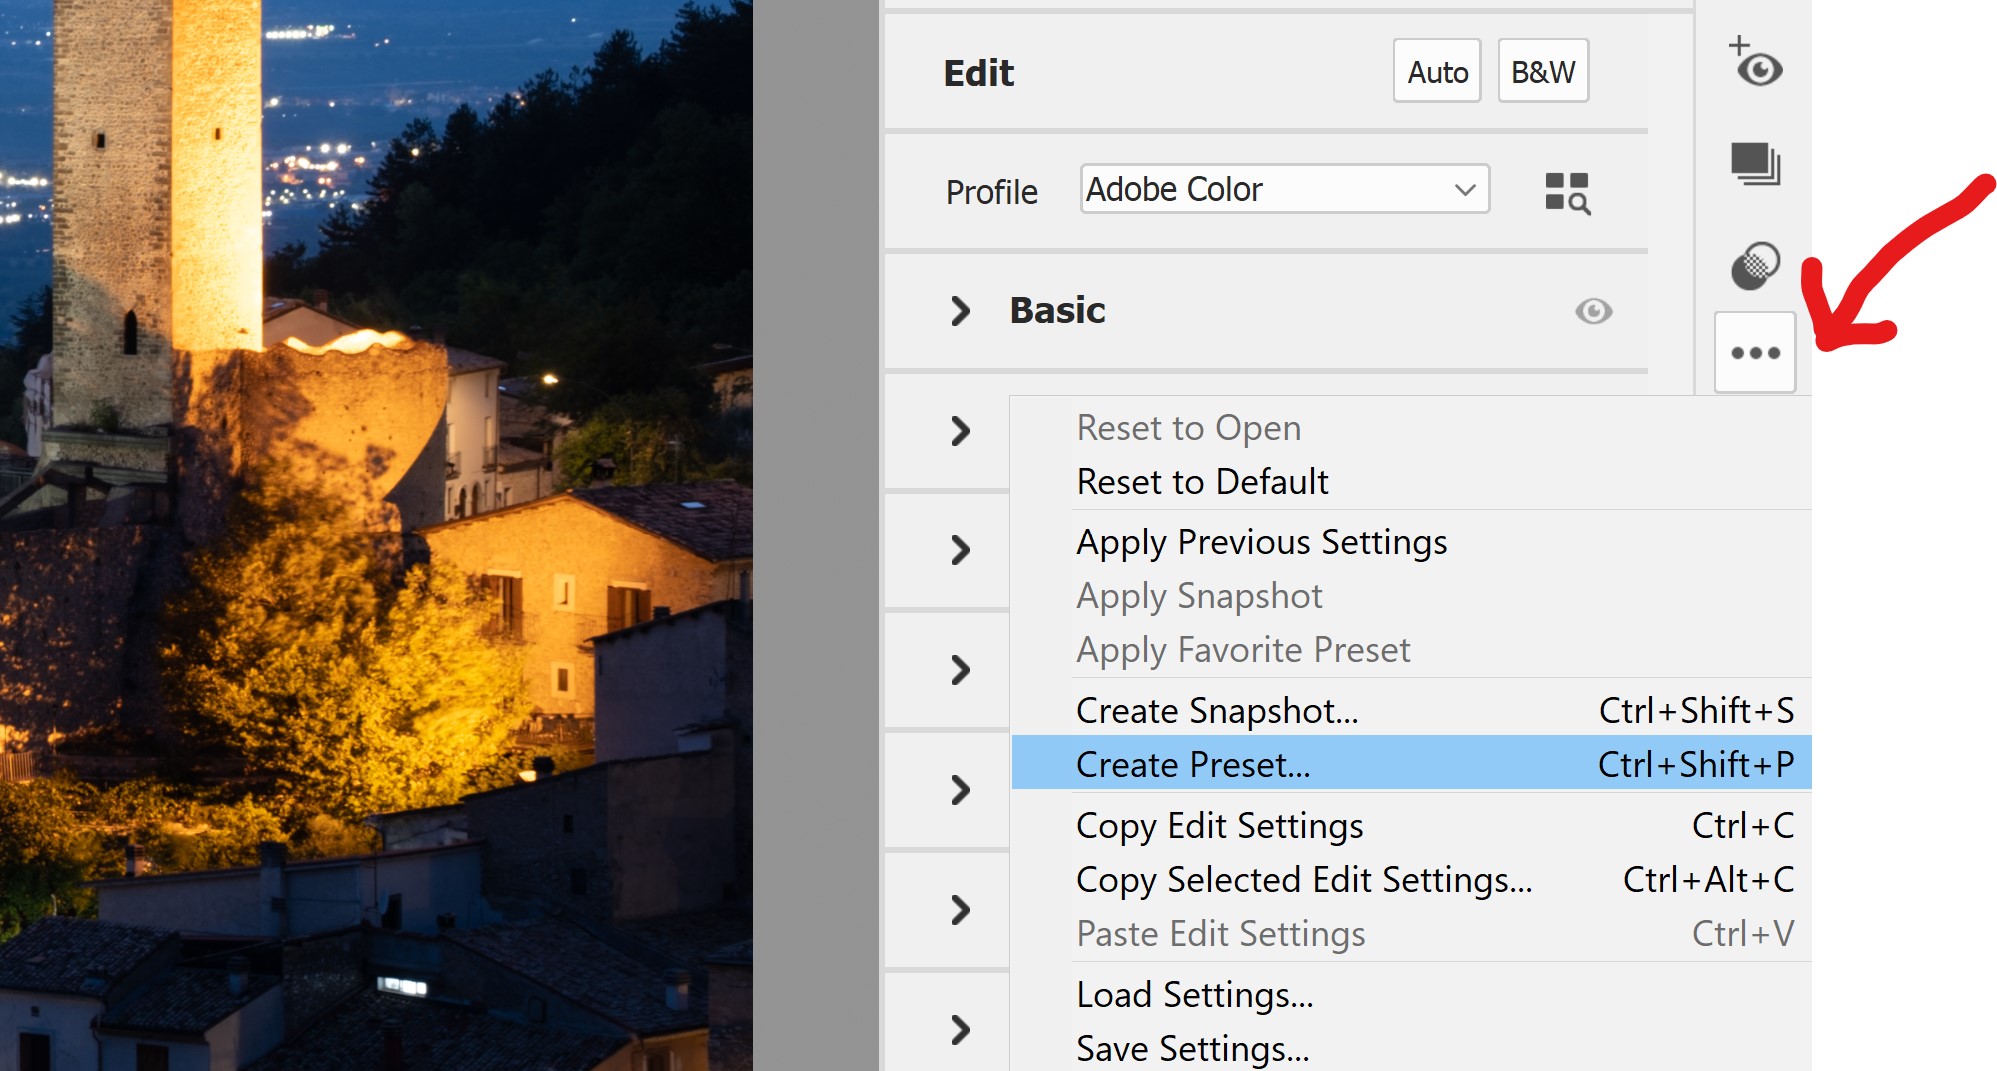Expand the panel chevron beside Create Preset
This screenshot has height=1071, width=1997.
click(960, 790)
